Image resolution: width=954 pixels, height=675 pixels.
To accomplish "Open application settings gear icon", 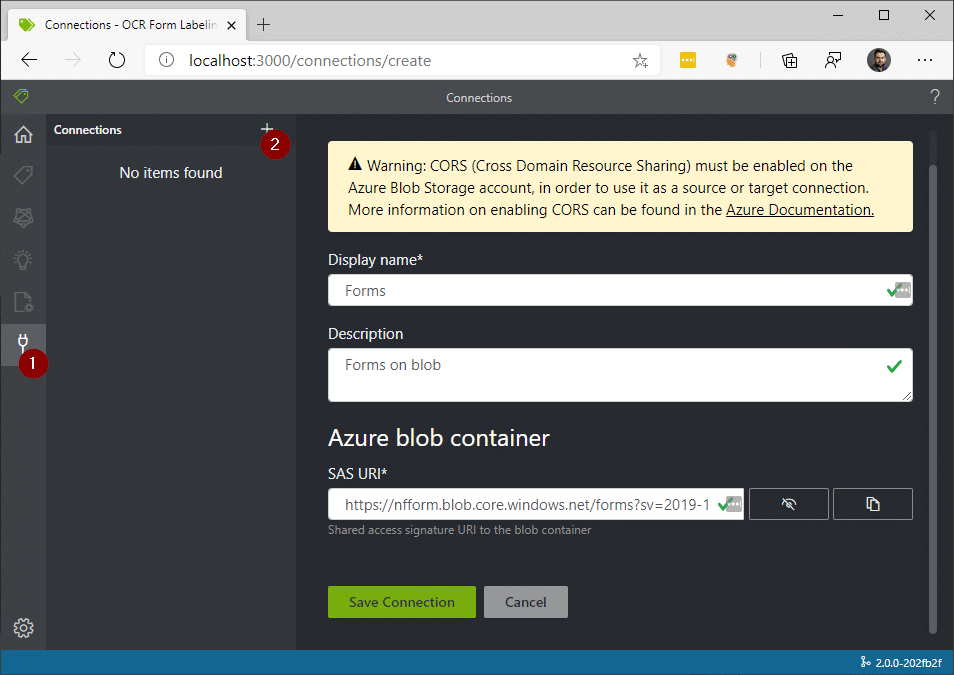I will point(23,628).
